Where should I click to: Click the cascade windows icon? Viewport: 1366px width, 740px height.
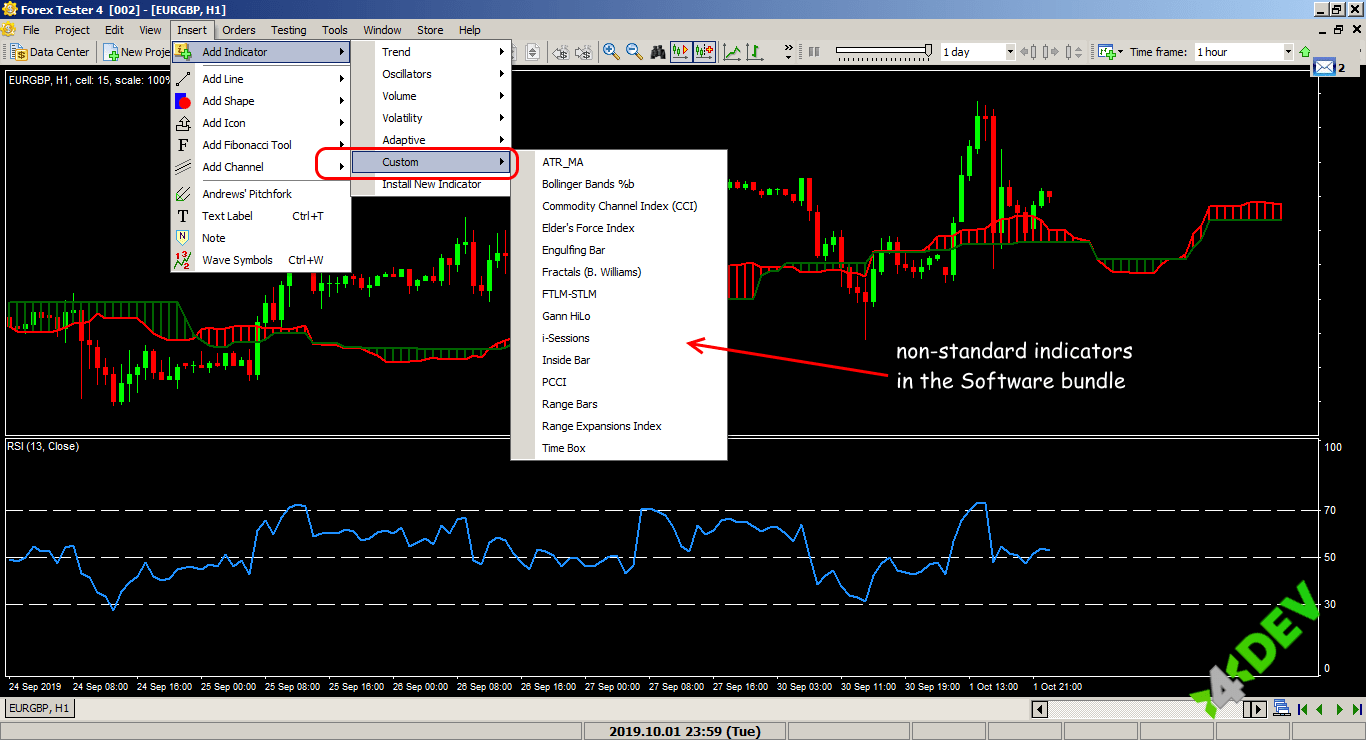click(1282, 708)
